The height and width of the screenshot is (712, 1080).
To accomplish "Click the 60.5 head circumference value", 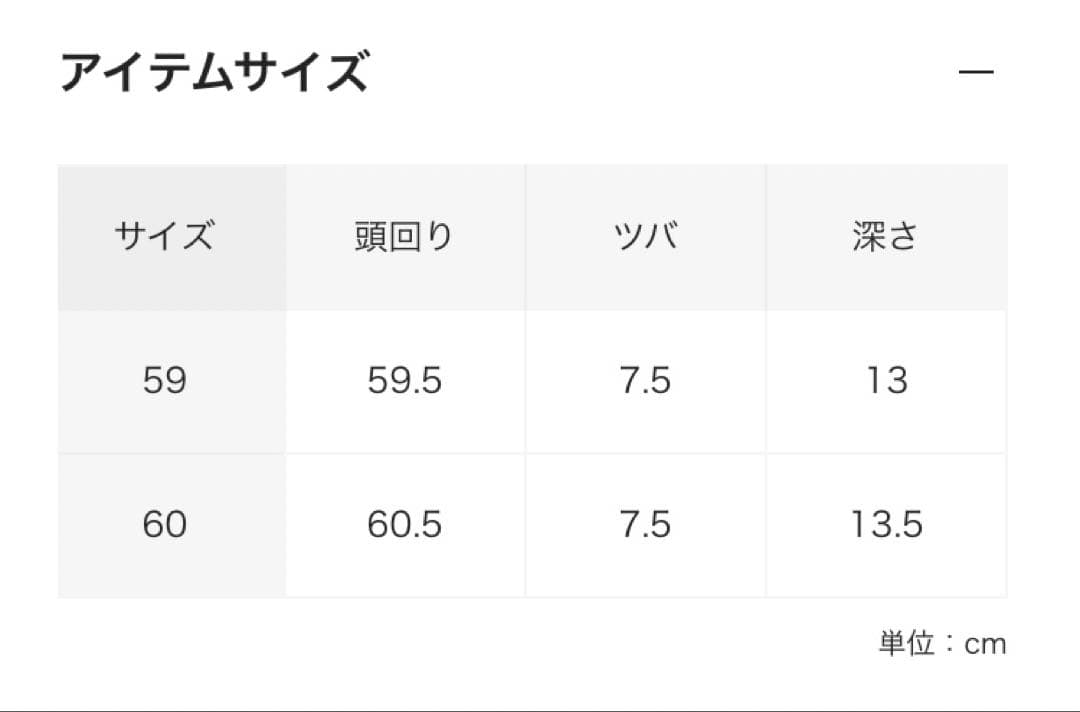I will coord(404,525).
